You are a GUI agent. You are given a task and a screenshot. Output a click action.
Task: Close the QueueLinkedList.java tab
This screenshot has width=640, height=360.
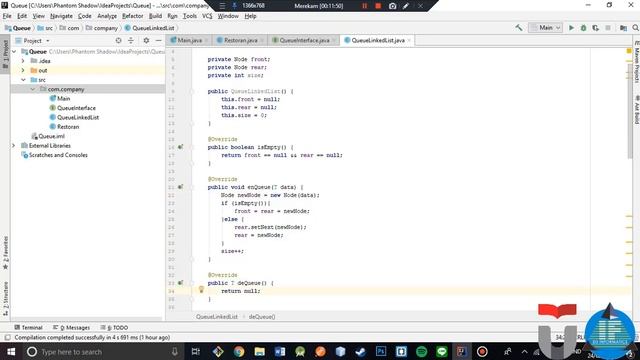coord(409,40)
